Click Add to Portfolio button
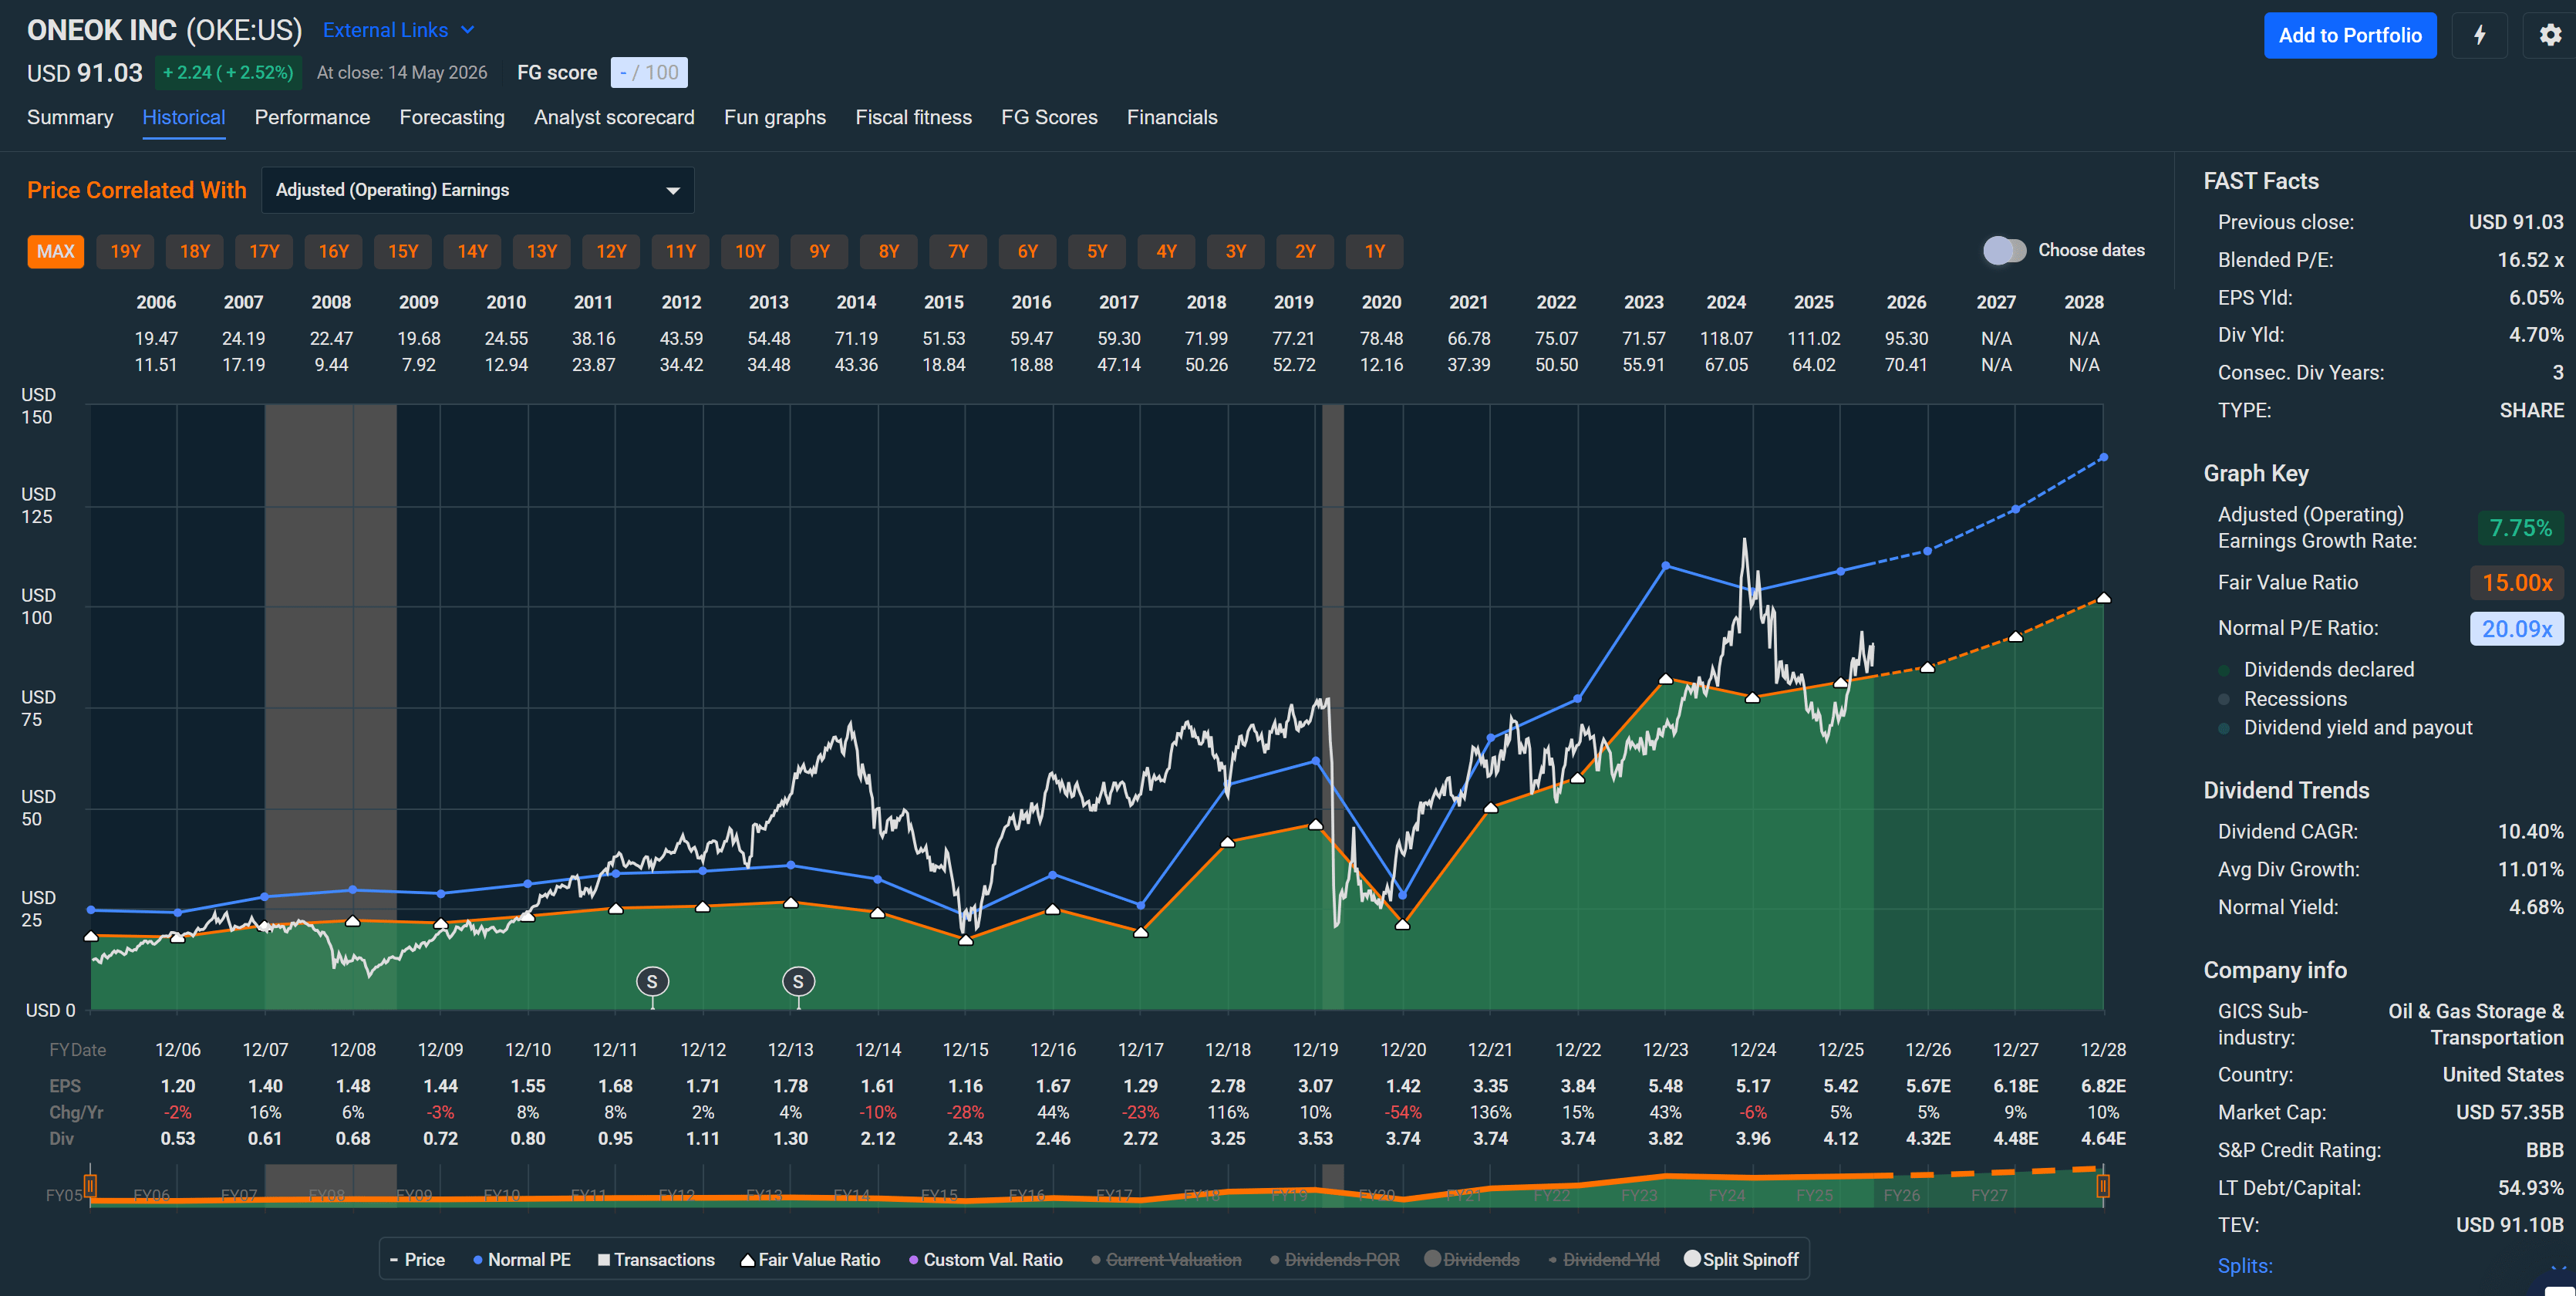 [2350, 35]
